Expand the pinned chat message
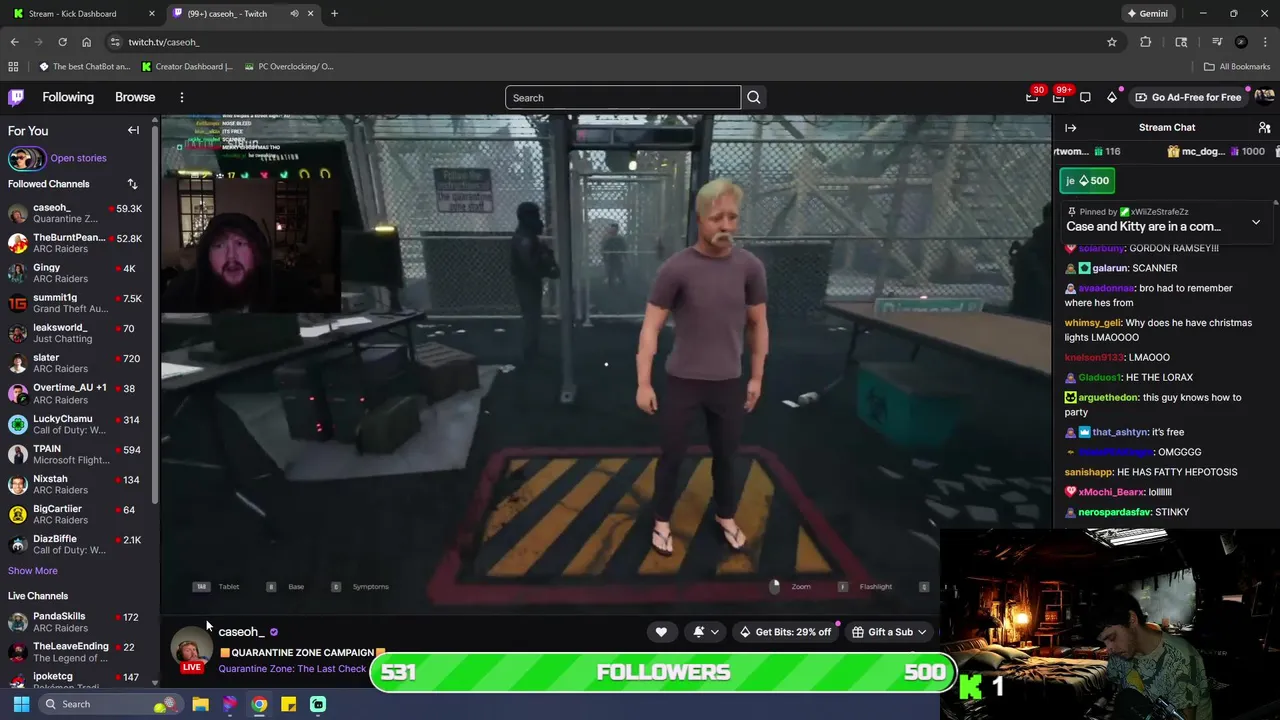This screenshot has width=1280, height=720. pos(1256,222)
